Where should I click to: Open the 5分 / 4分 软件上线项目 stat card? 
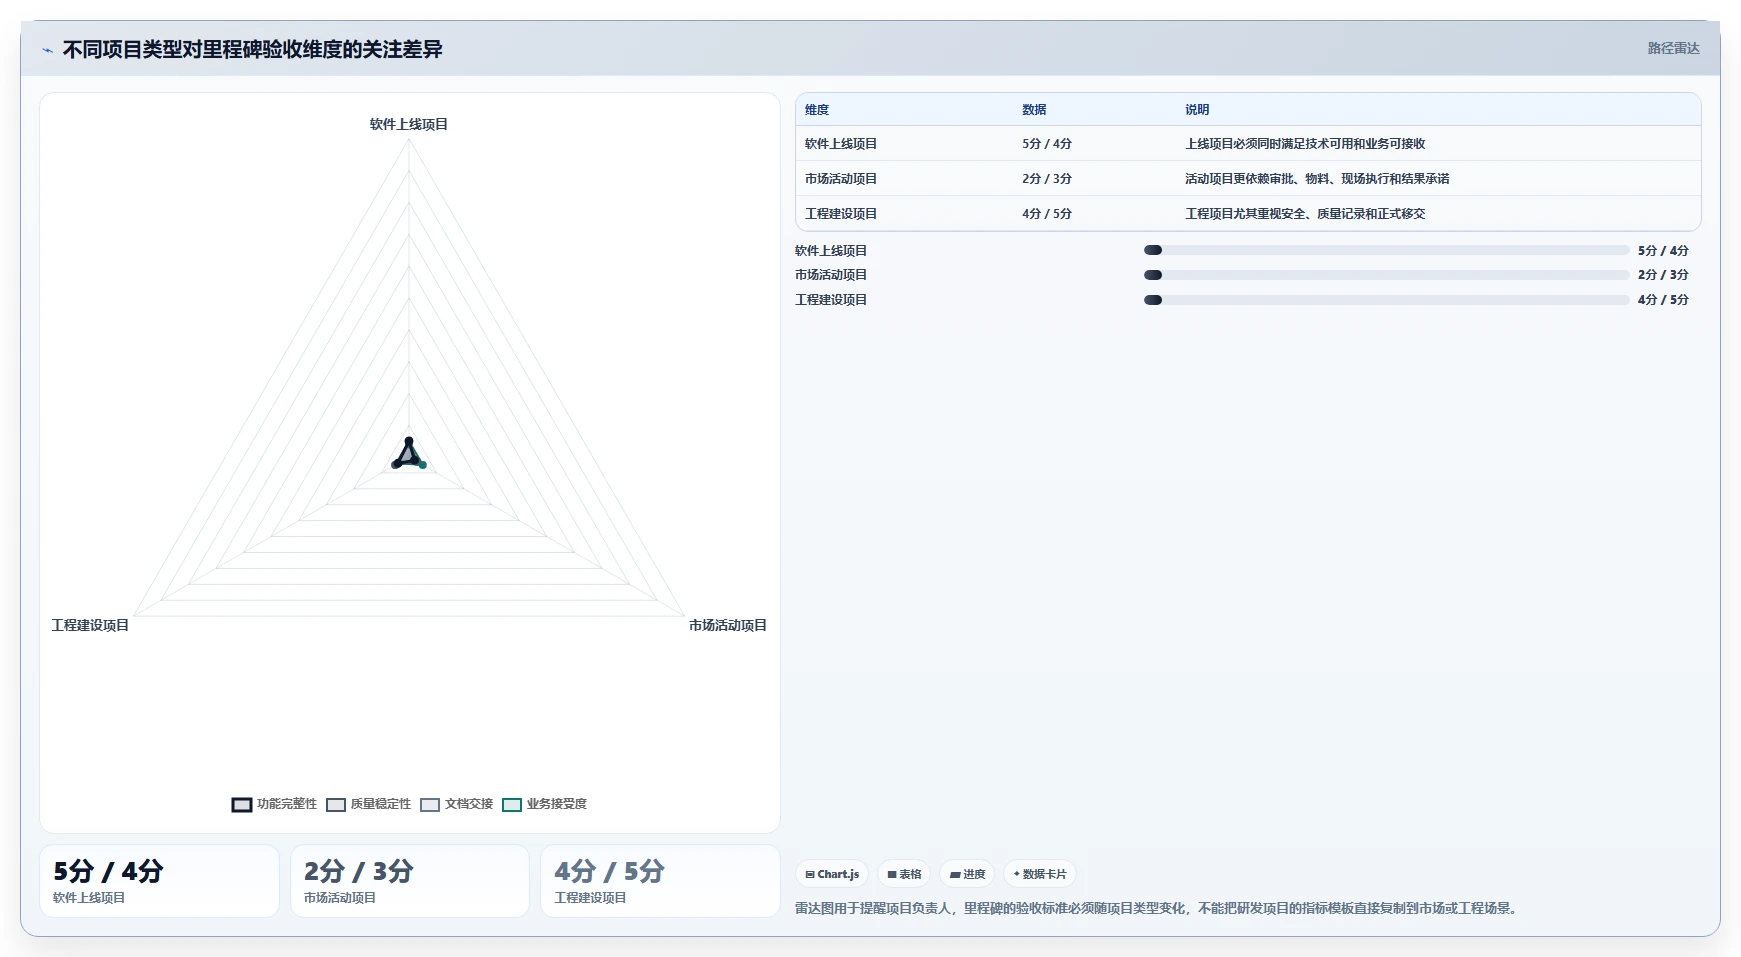pyautogui.click(x=159, y=881)
